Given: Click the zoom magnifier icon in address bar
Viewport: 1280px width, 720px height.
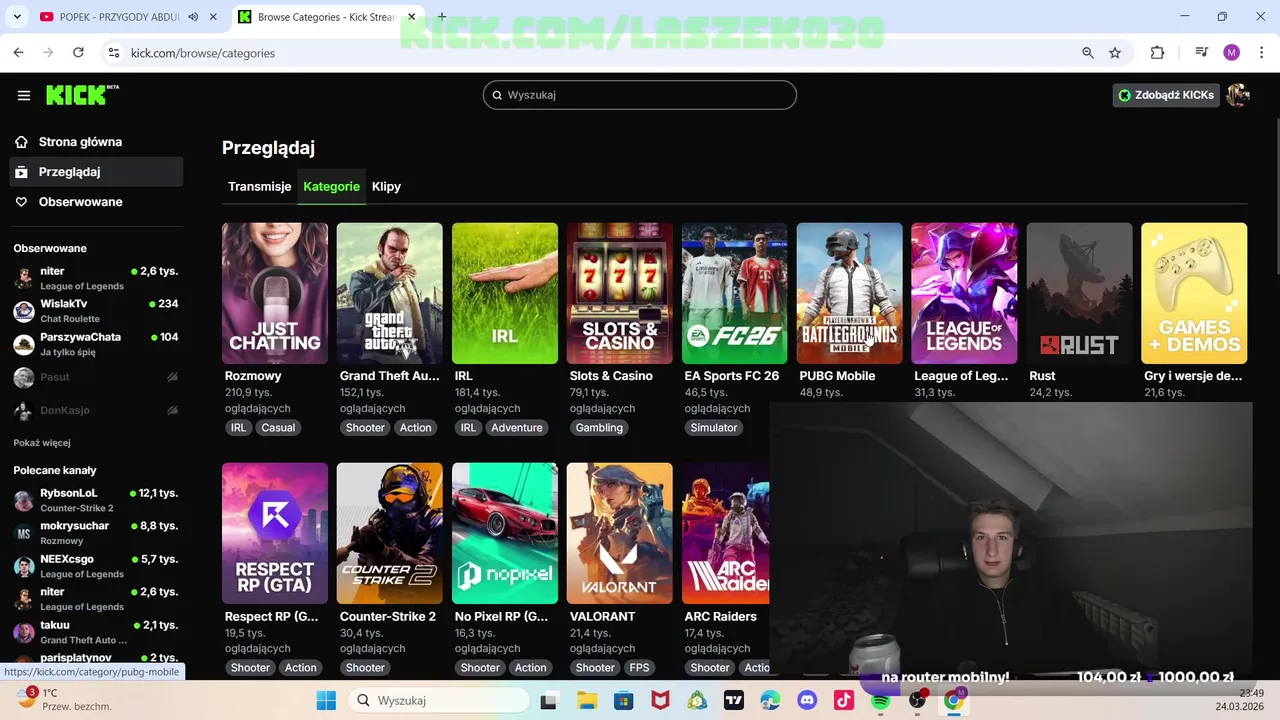Looking at the screenshot, I should coord(1088,53).
